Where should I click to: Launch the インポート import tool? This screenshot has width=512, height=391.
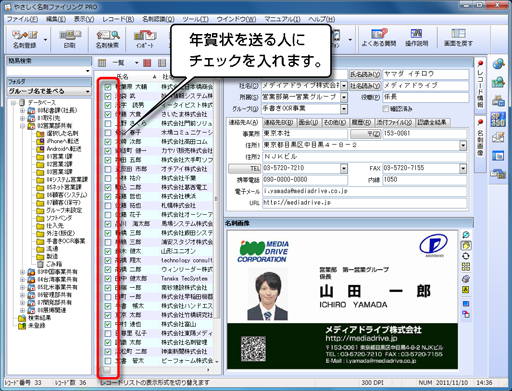pyautogui.click(x=145, y=39)
